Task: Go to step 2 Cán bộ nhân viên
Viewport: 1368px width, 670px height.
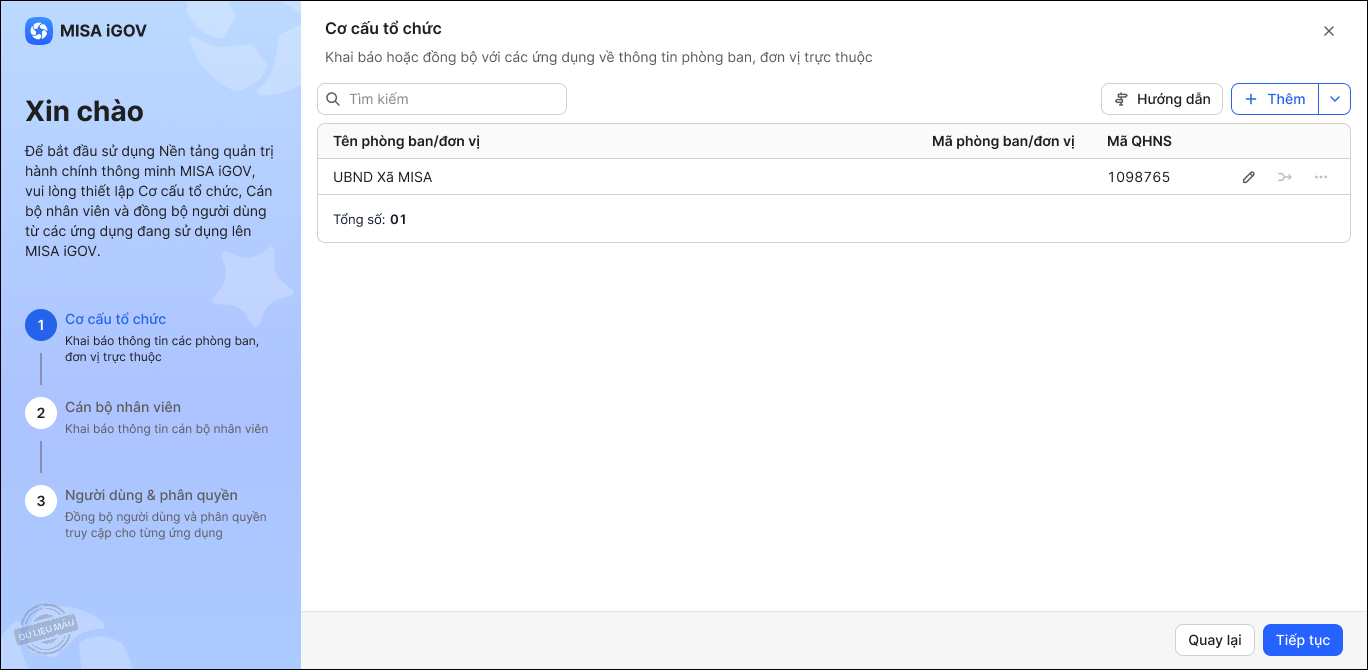Action: pos(123,407)
